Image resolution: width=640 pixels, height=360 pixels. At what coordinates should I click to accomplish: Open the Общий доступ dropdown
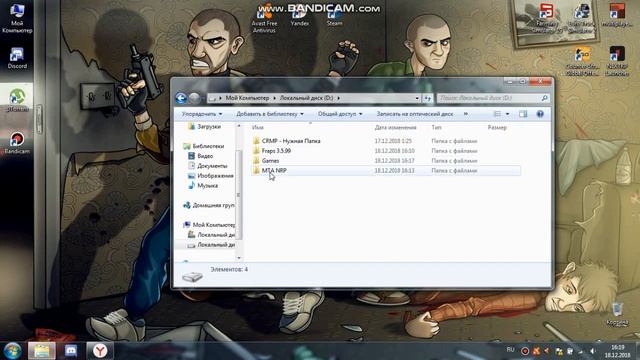[x=340, y=114]
